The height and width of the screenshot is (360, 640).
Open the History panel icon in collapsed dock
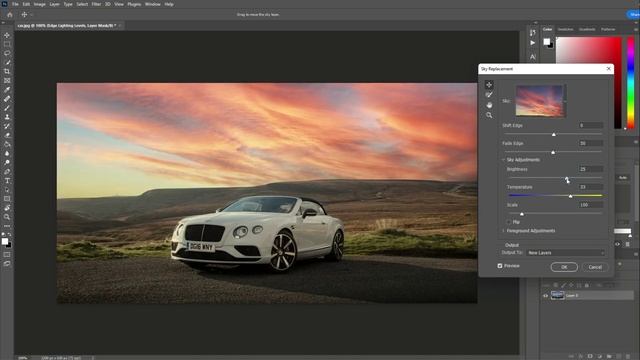tap(533, 32)
